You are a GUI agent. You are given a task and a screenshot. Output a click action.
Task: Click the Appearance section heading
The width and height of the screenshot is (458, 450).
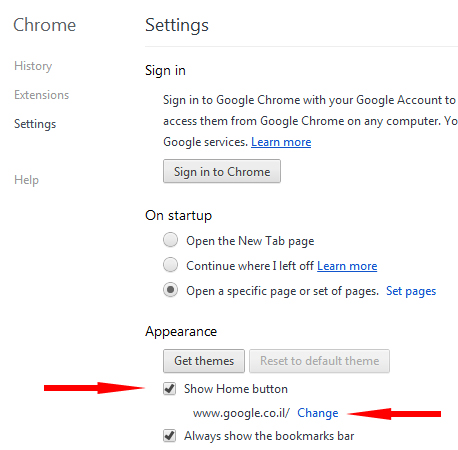181,332
